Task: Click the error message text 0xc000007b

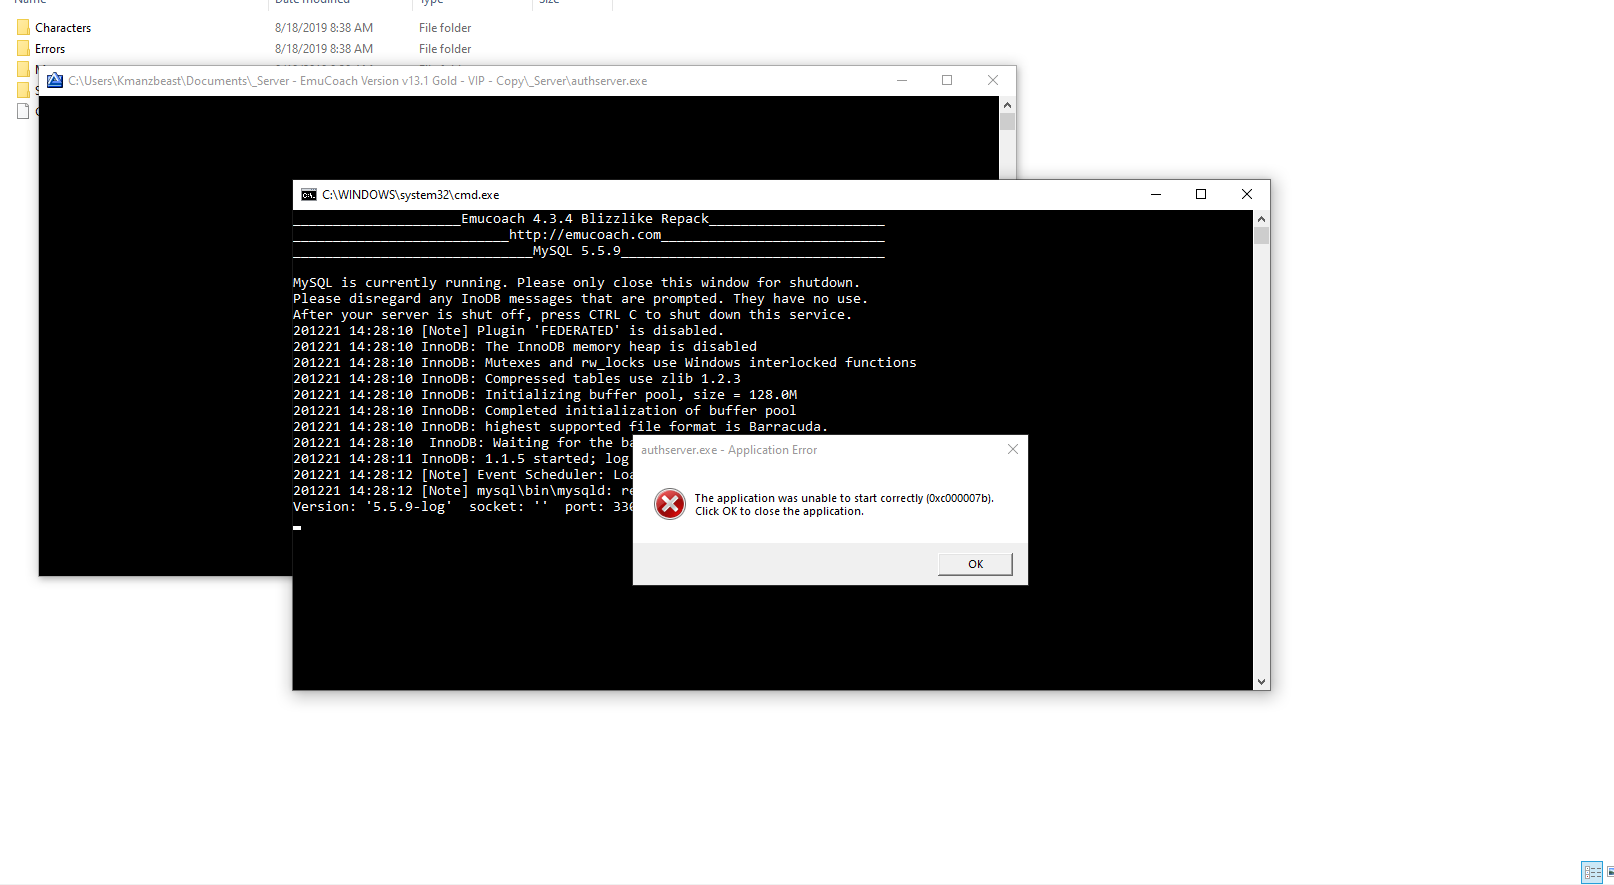Action: pos(959,498)
